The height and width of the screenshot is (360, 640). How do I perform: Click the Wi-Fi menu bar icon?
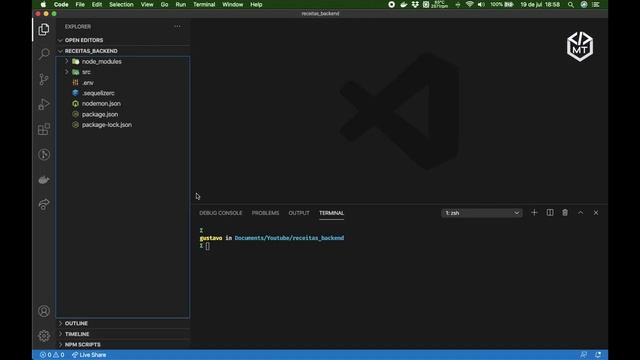click(469, 4)
